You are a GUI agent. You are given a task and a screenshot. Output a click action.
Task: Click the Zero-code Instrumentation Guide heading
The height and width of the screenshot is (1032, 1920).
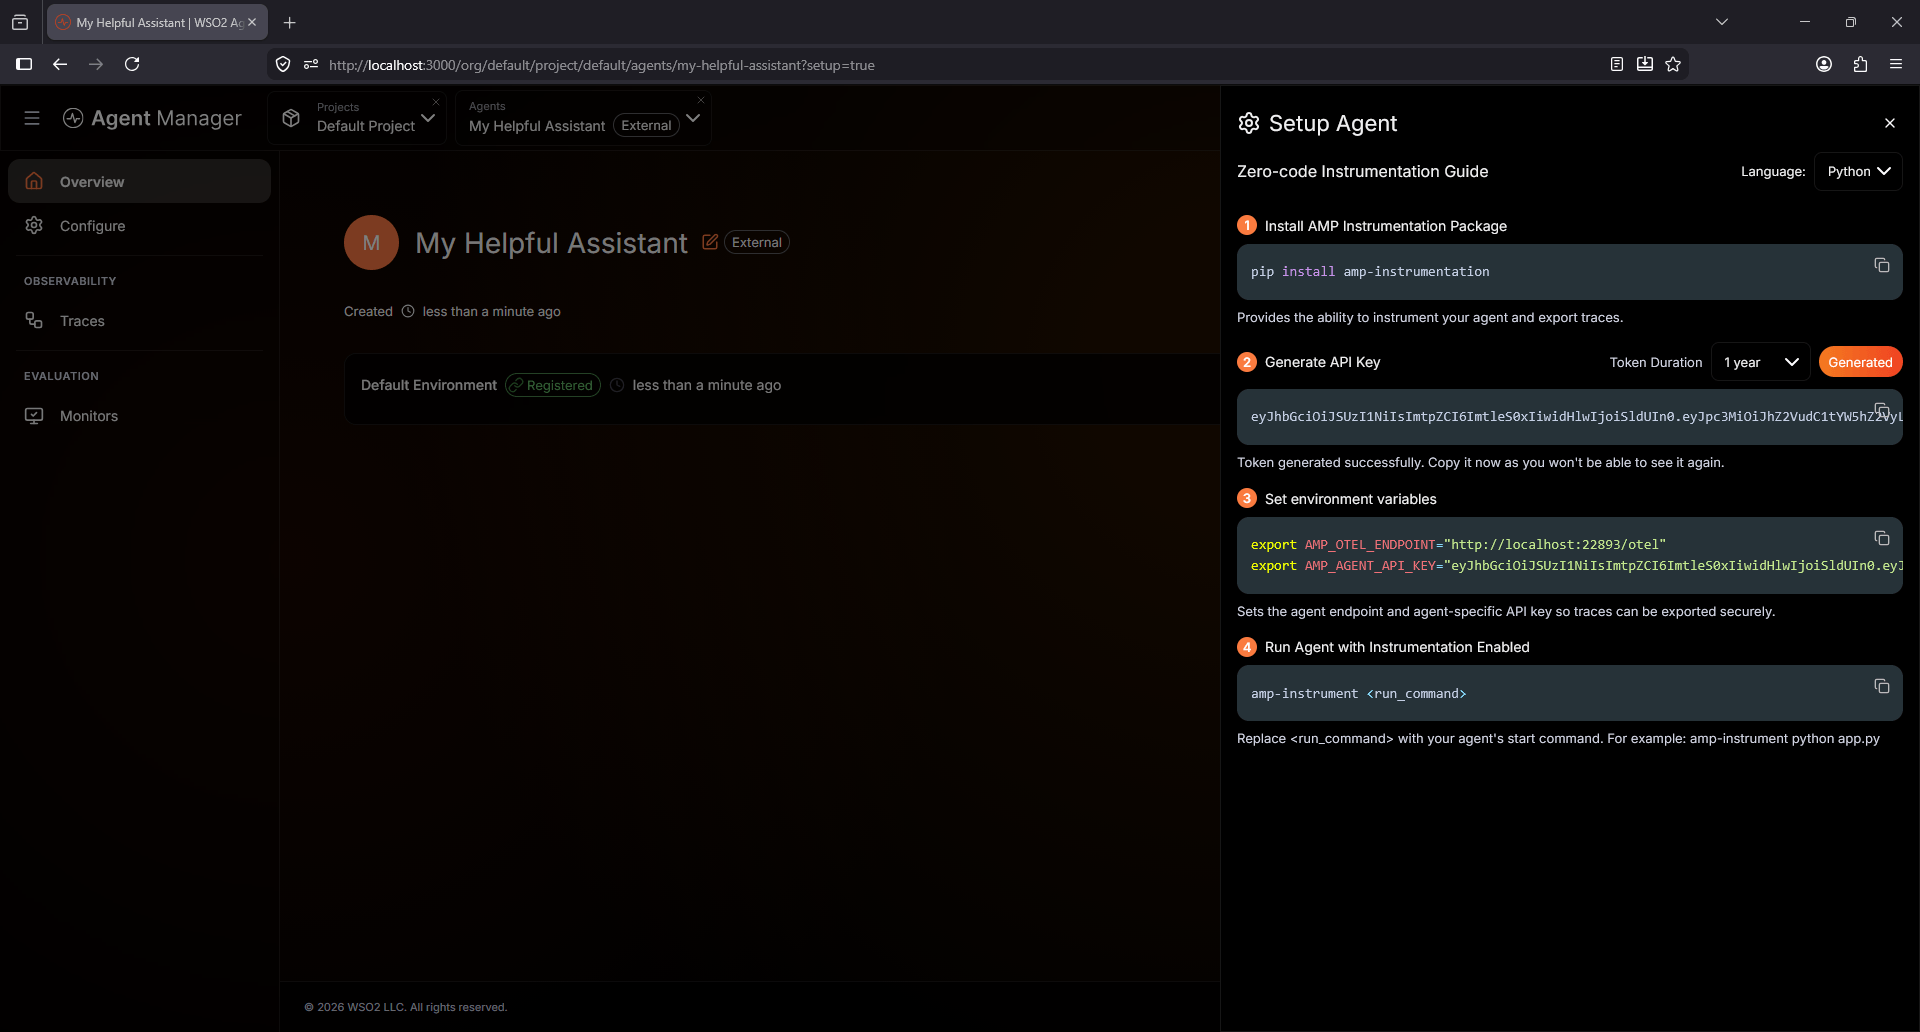(1362, 172)
